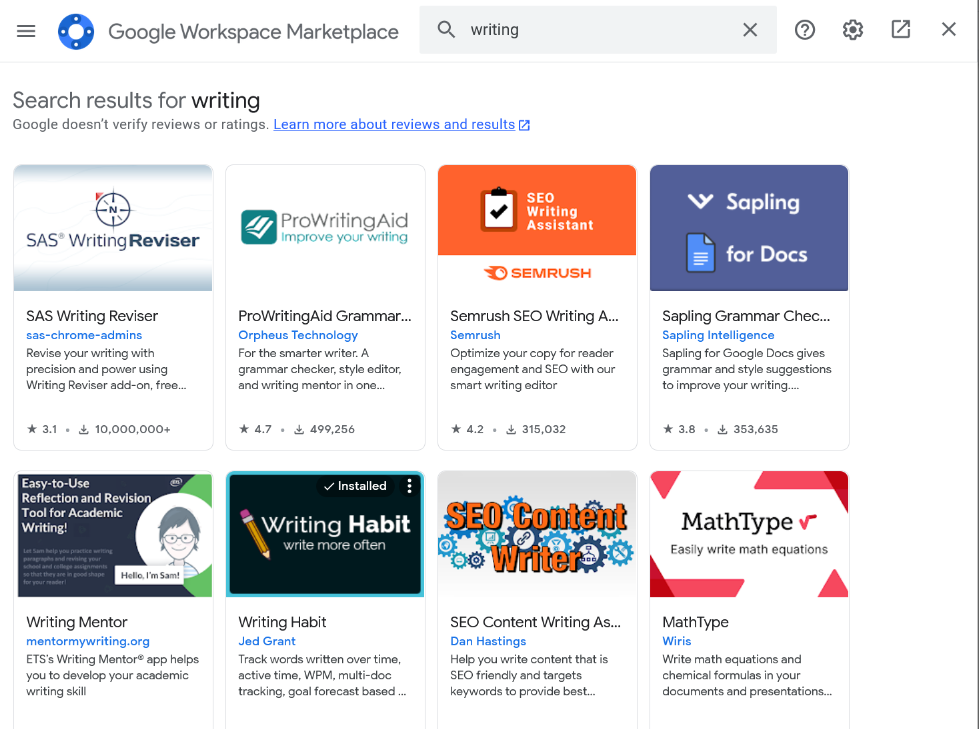Click the 'Search results for writing' heading
The height and width of the screenshot is (729, 979).
click(136, 100)
